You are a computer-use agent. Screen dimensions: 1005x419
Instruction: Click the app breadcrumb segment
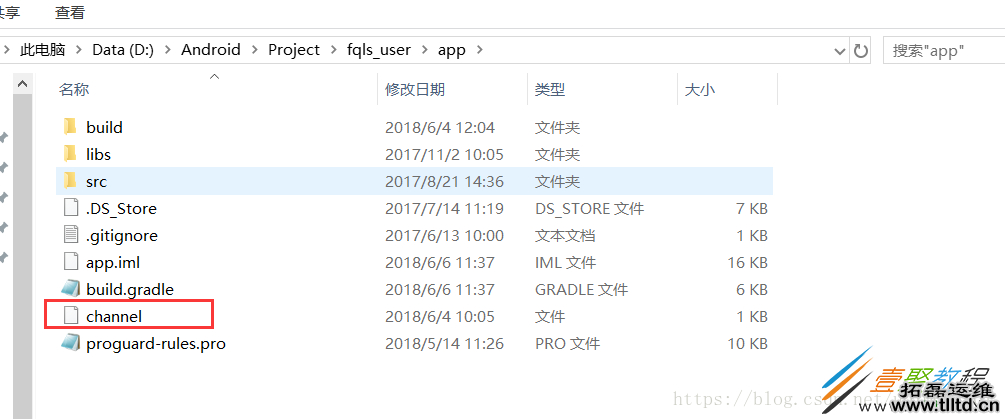point(451,50)
